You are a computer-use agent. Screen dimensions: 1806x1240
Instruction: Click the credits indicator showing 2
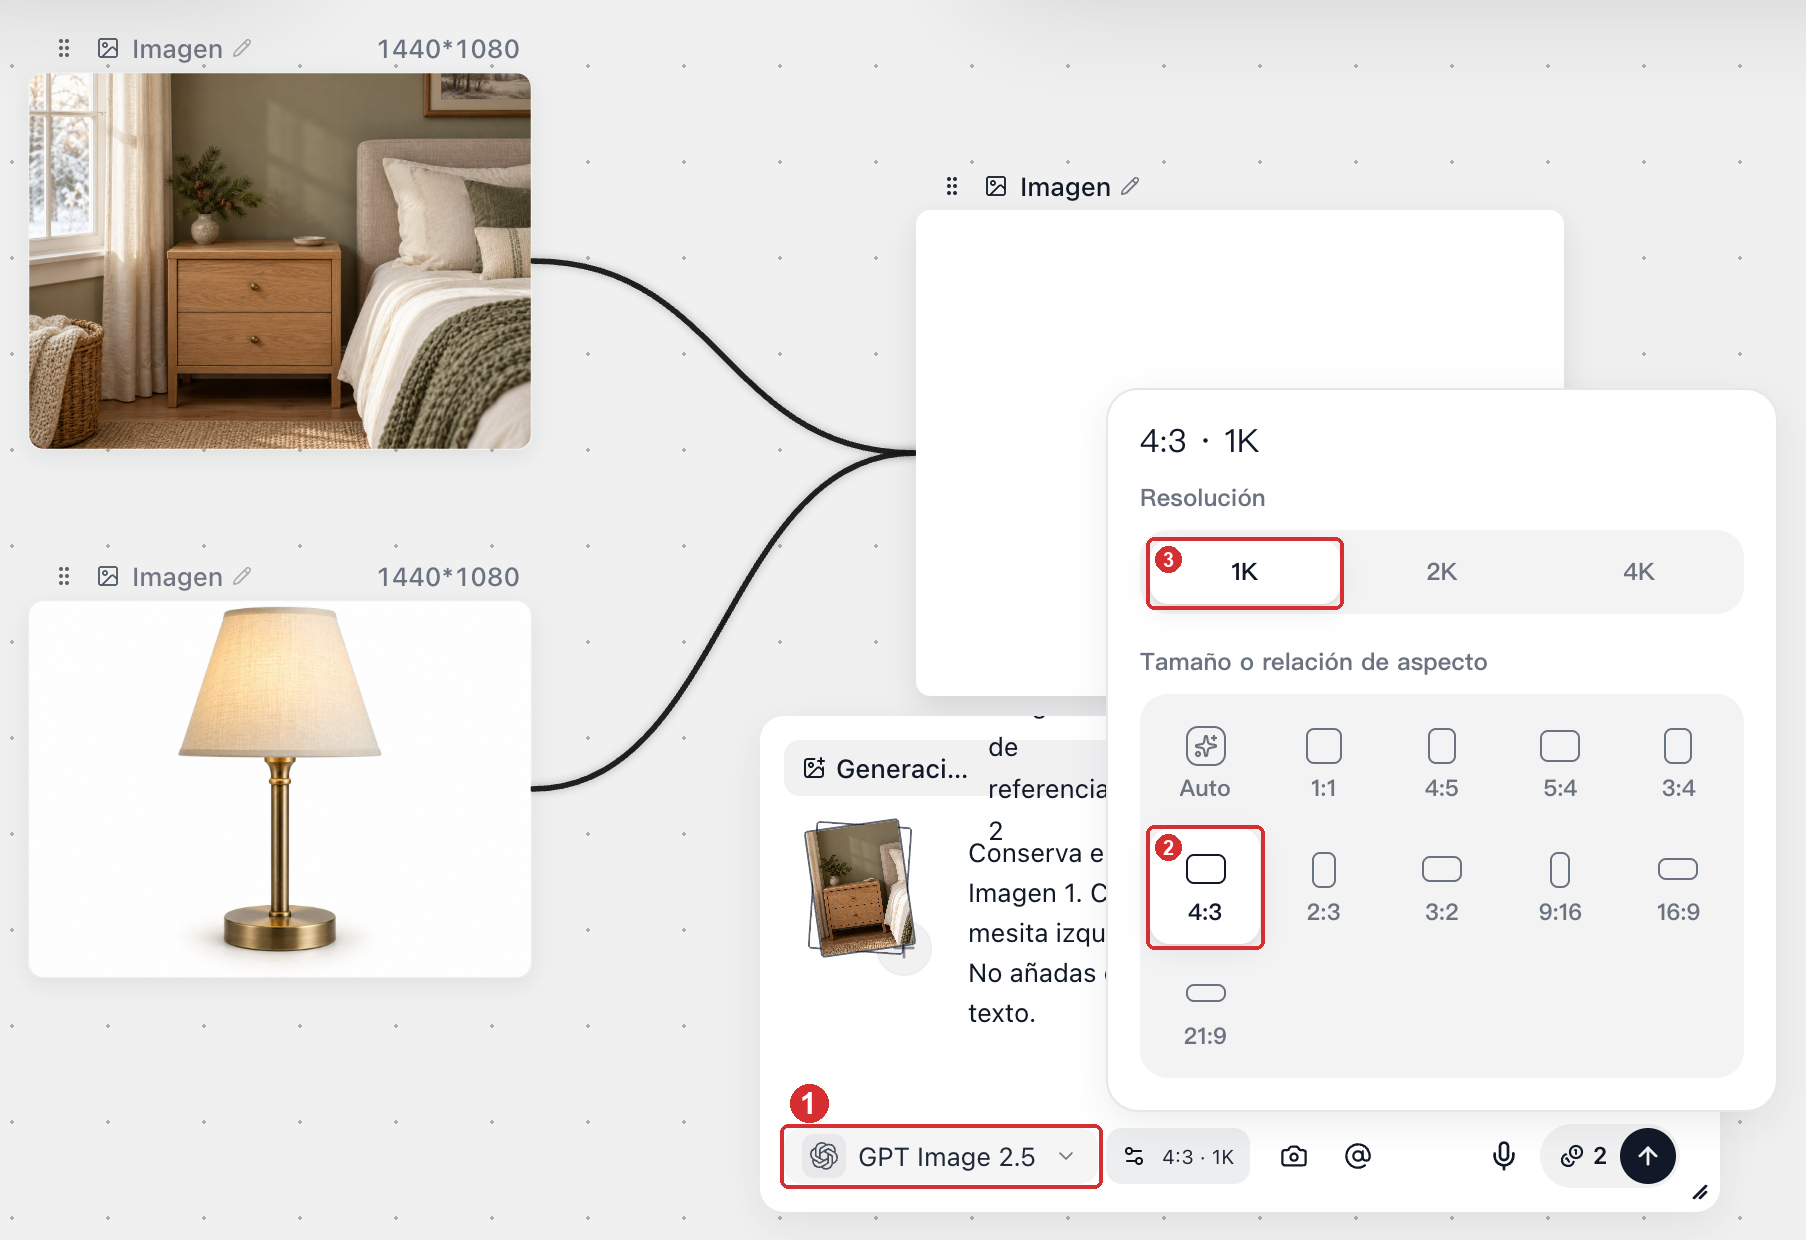click(x=1585, y=1157)
